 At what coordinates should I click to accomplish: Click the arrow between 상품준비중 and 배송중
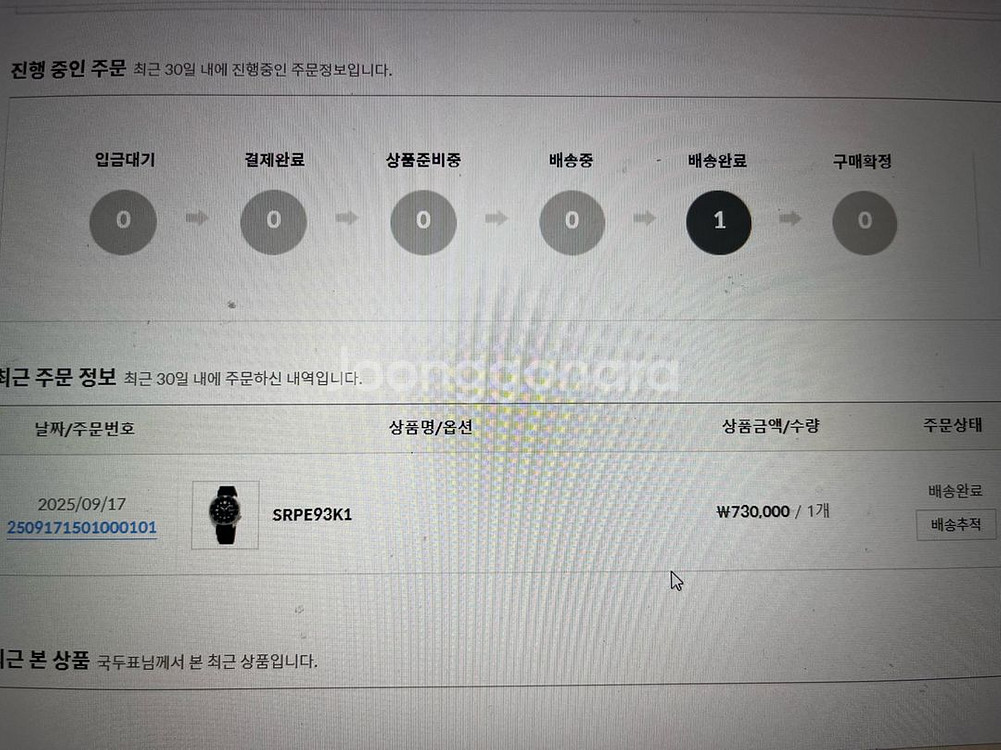pyautogui.click(x=496, y=218)
